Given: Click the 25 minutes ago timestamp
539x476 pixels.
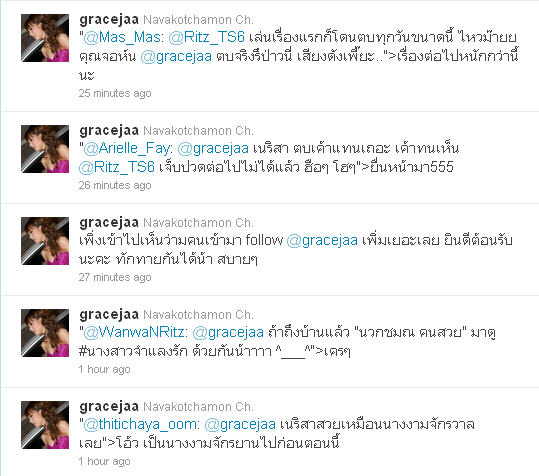Looking at the screenshot, I should pyautogui.click(x=115, y=93).
